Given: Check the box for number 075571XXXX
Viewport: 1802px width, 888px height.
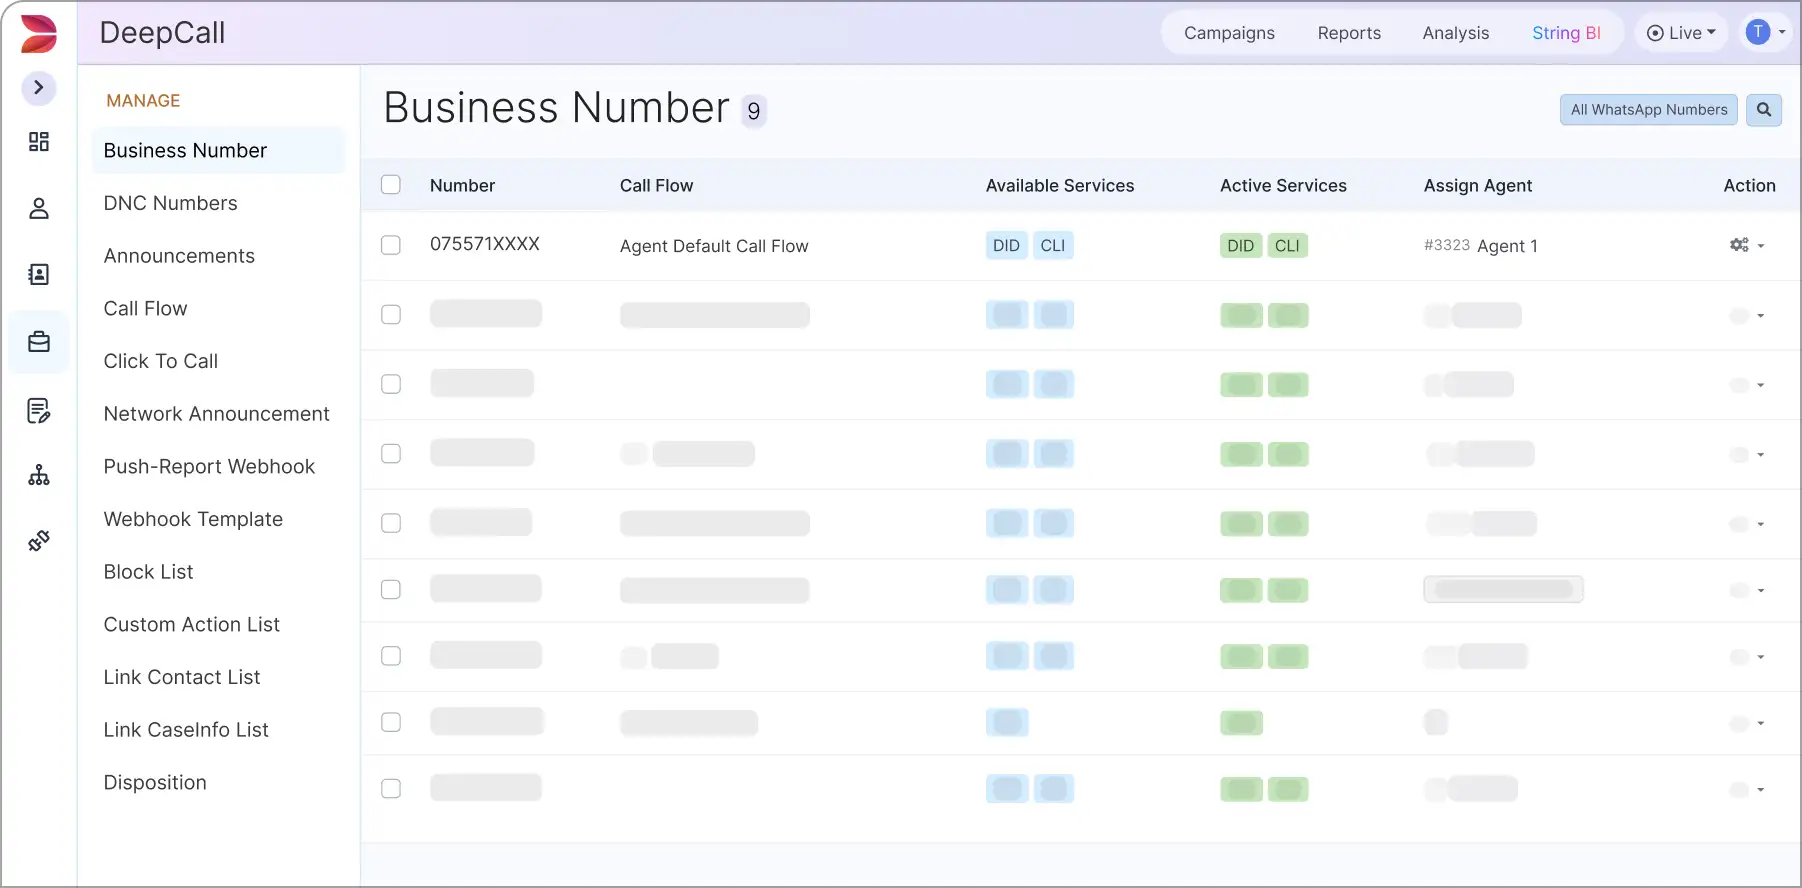Looking at the screenshot, I should tap(391, 245).
